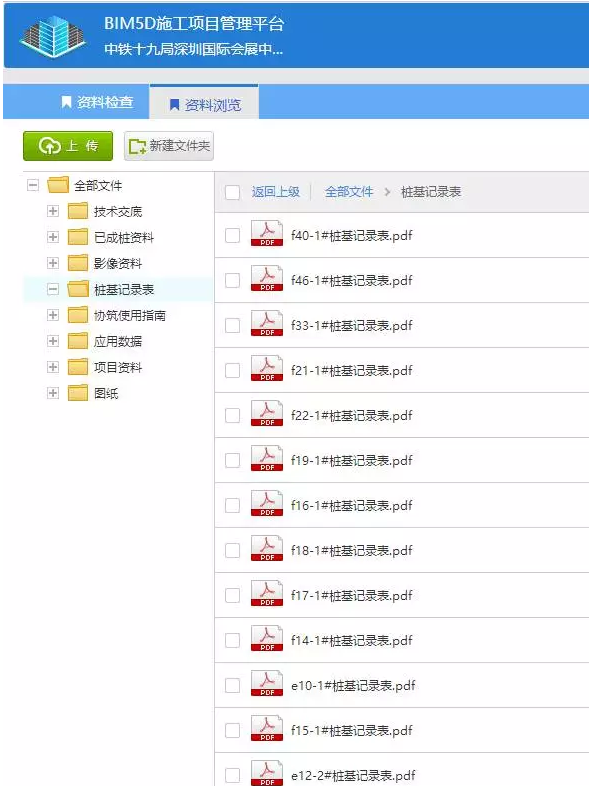The image size is (597, 786).
Task: Click the PDF icon of f40-1#桩基记录表.pdf
Action: 267,233
